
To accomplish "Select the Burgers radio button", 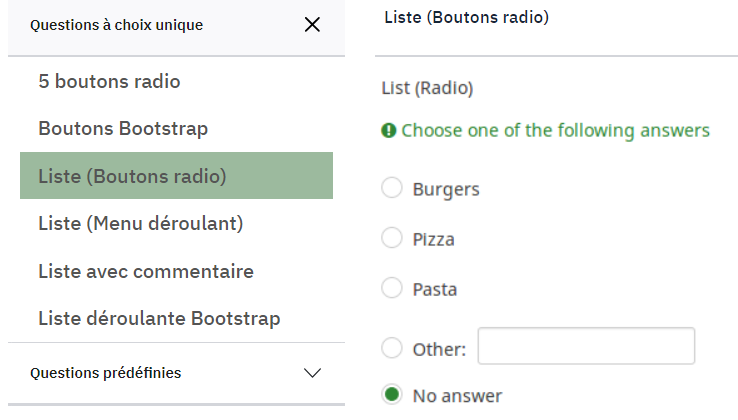I will [392, 188].
